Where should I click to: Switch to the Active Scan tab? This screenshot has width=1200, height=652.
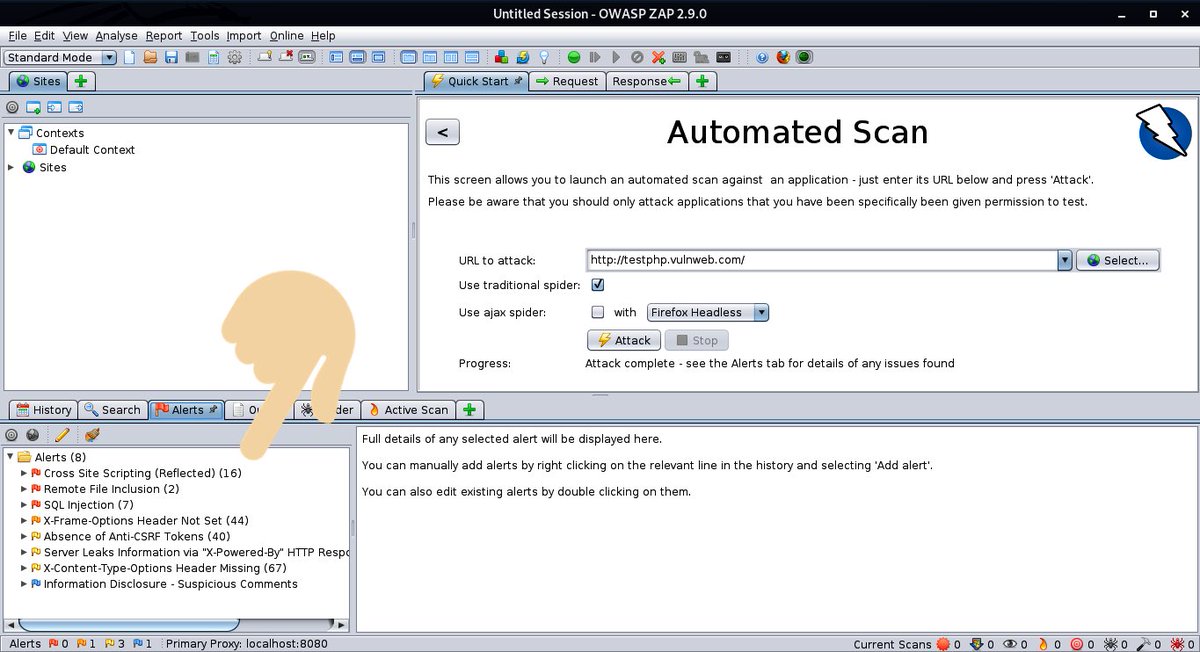[408, 410]
